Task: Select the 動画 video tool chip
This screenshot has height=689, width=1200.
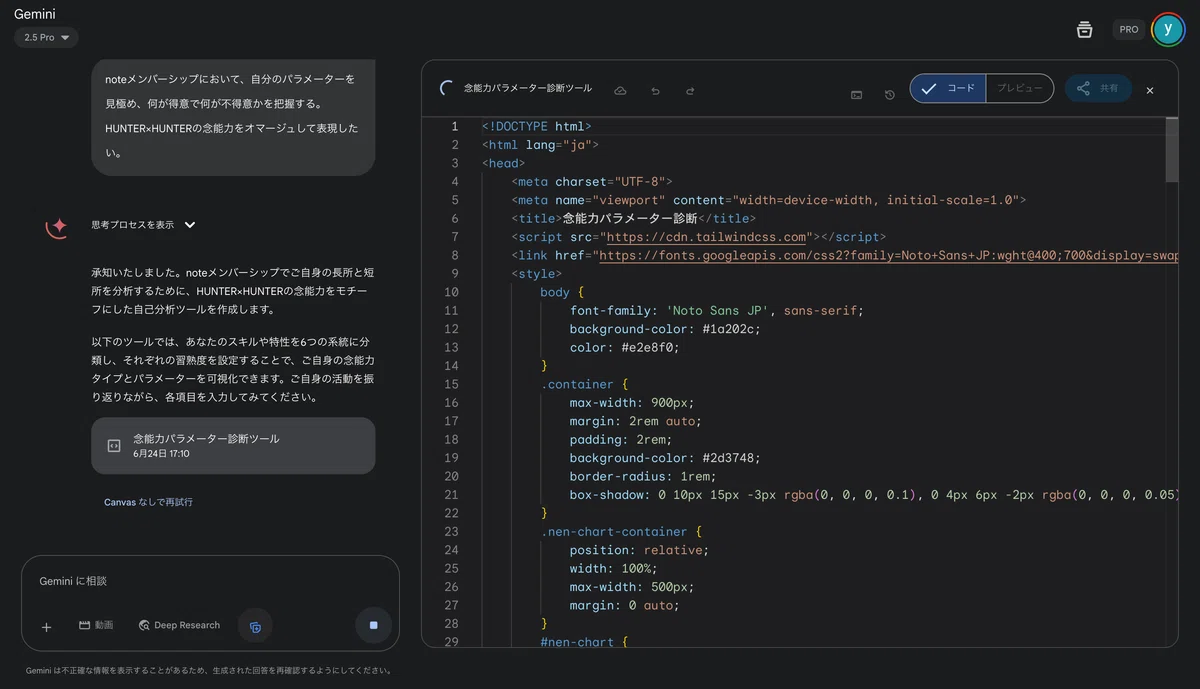Action: (x=96, y=625)
